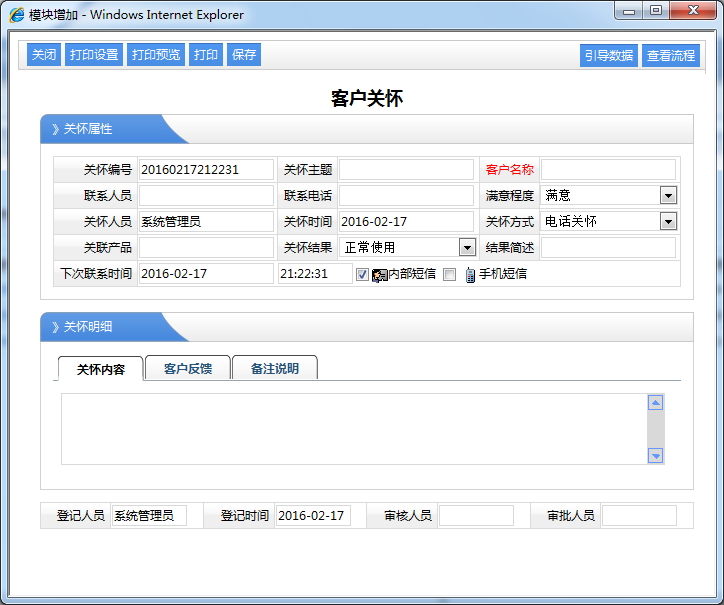Click the Internet Explorer icon in title bar
The height and width of the screenshot is (605, 724).
point(17,15)
